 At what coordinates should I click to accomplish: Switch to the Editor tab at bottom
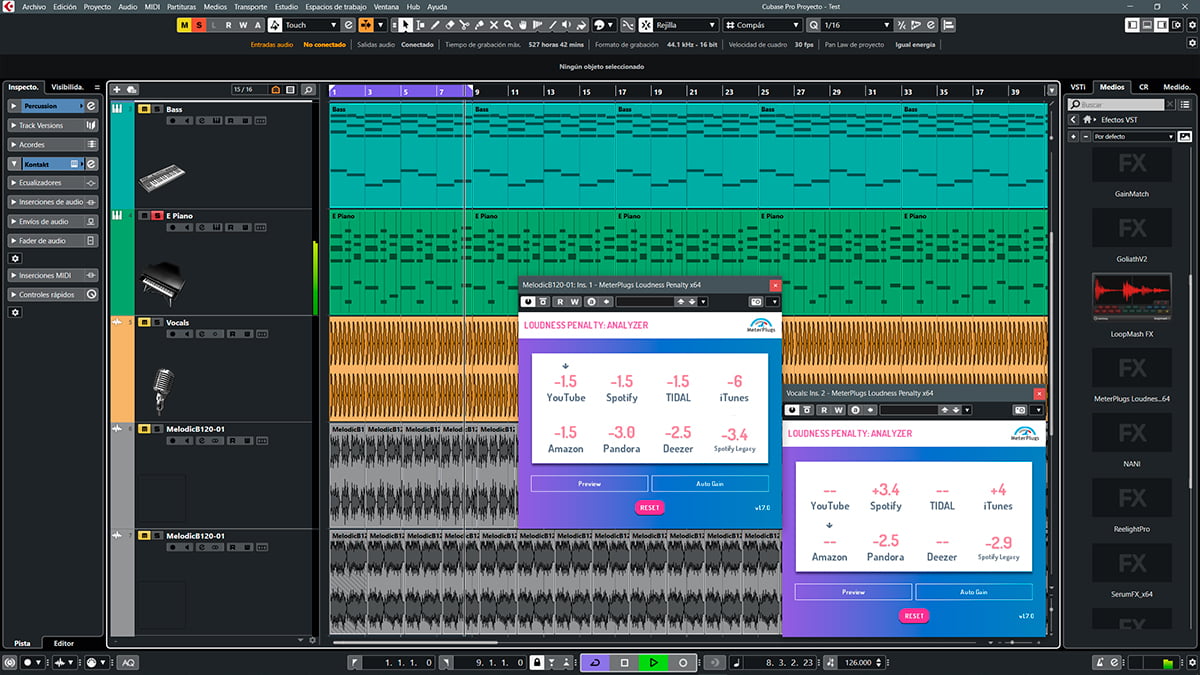point(63,643)
